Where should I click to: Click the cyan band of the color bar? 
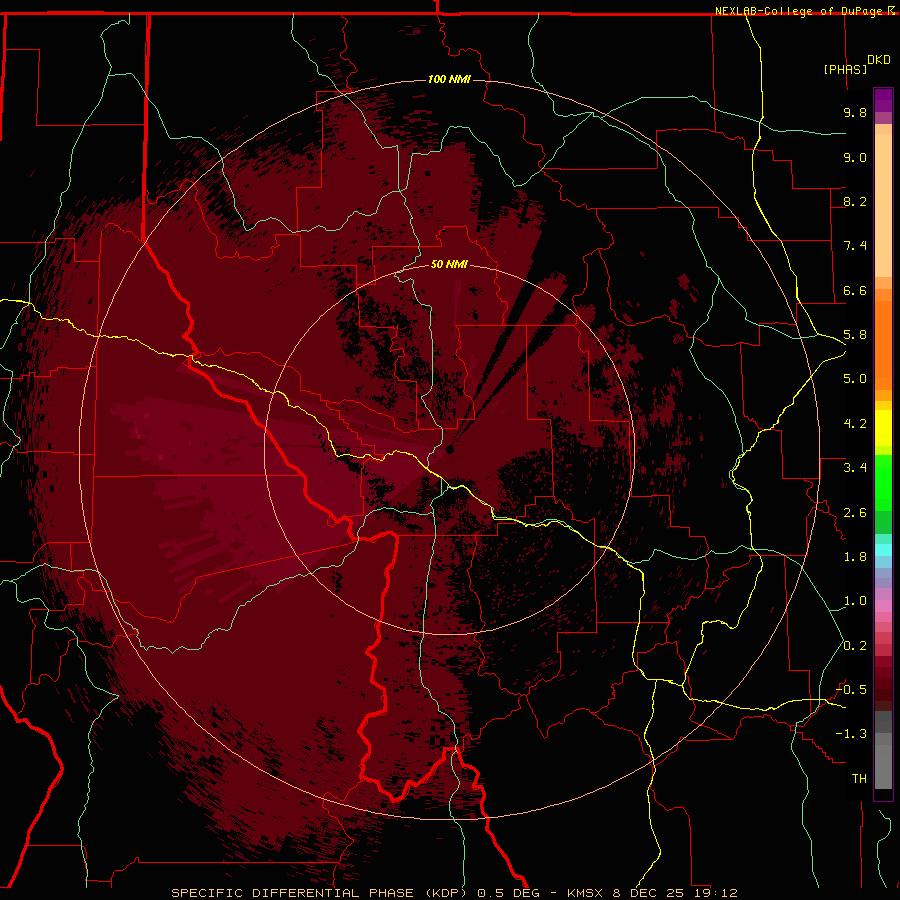point(883,549)
